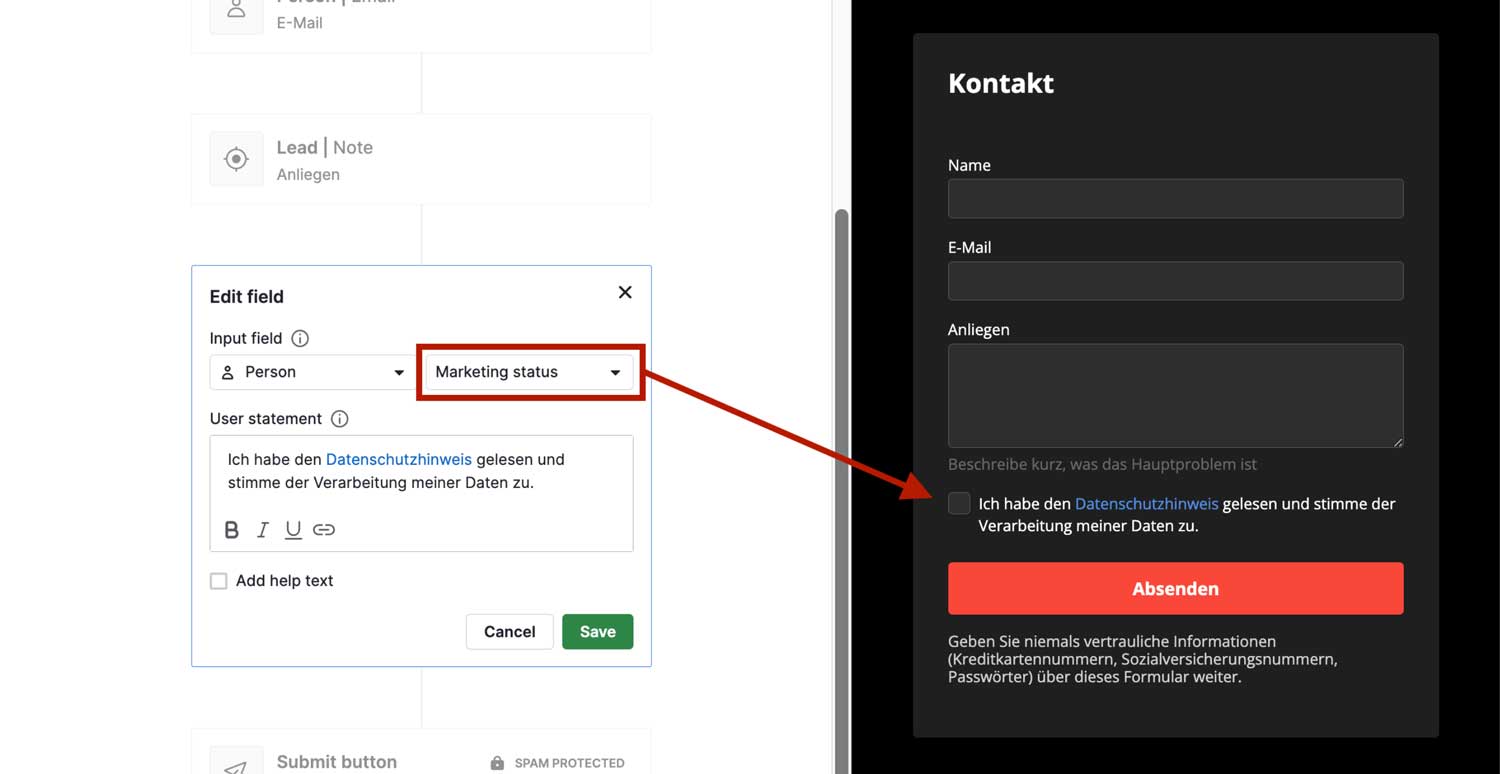1500x774 pixels.
Task: Click the Bold formatting icon
Action: point(231,530)
